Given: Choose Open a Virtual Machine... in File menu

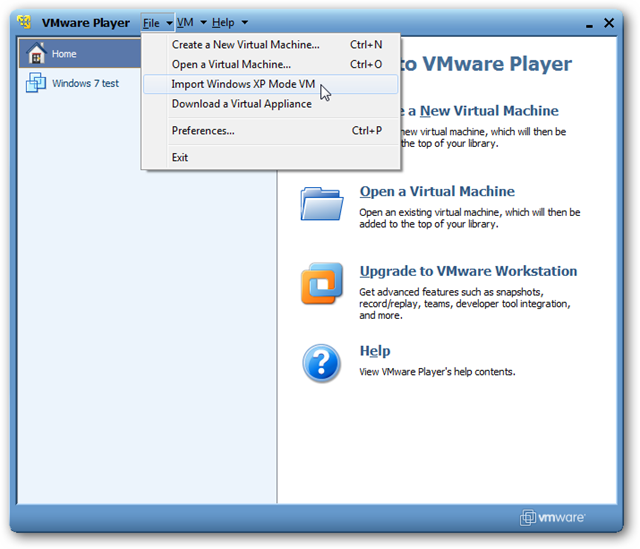Looking at the screenshot, I should point(271,64).
